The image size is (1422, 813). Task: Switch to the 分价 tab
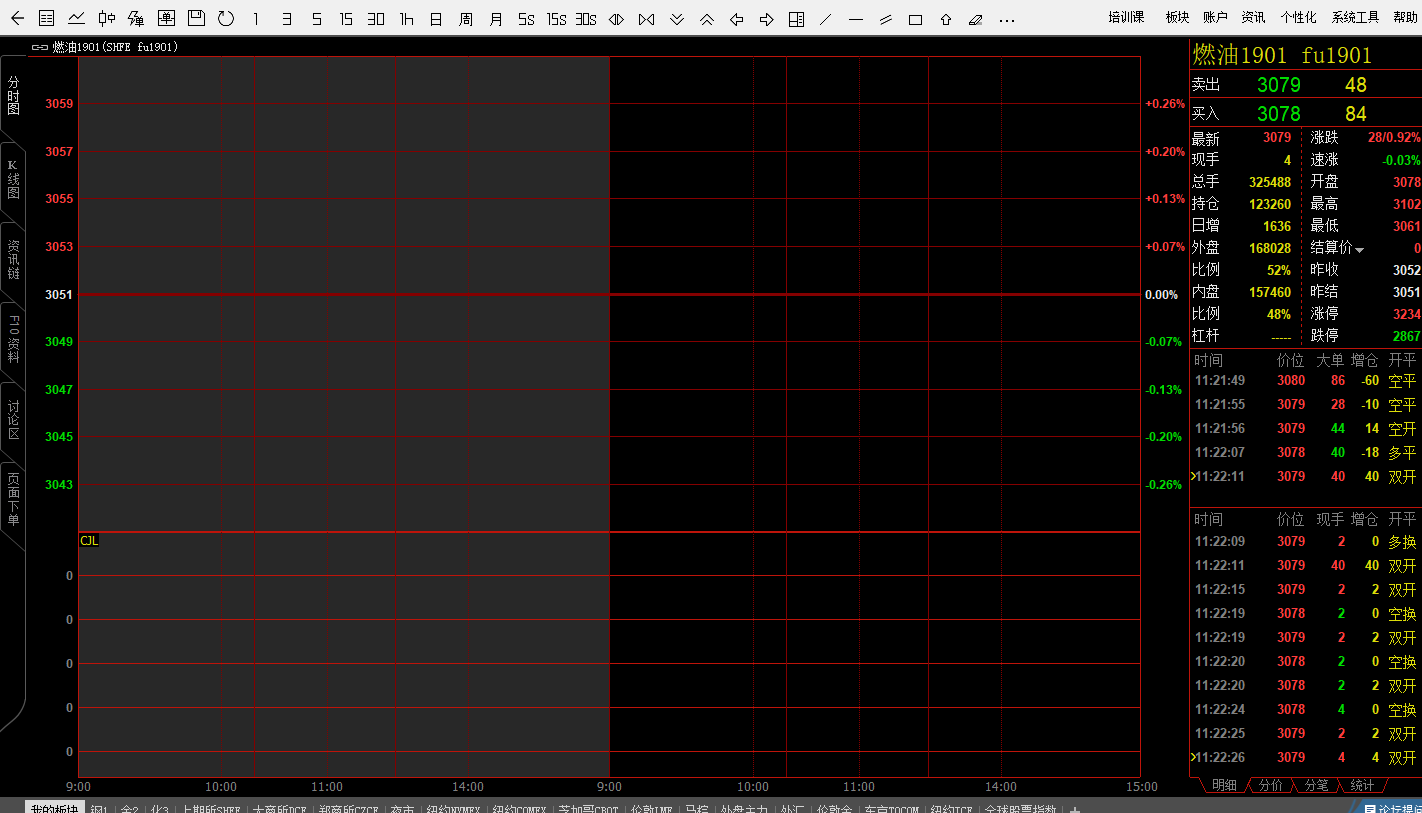pos(1270,786)
